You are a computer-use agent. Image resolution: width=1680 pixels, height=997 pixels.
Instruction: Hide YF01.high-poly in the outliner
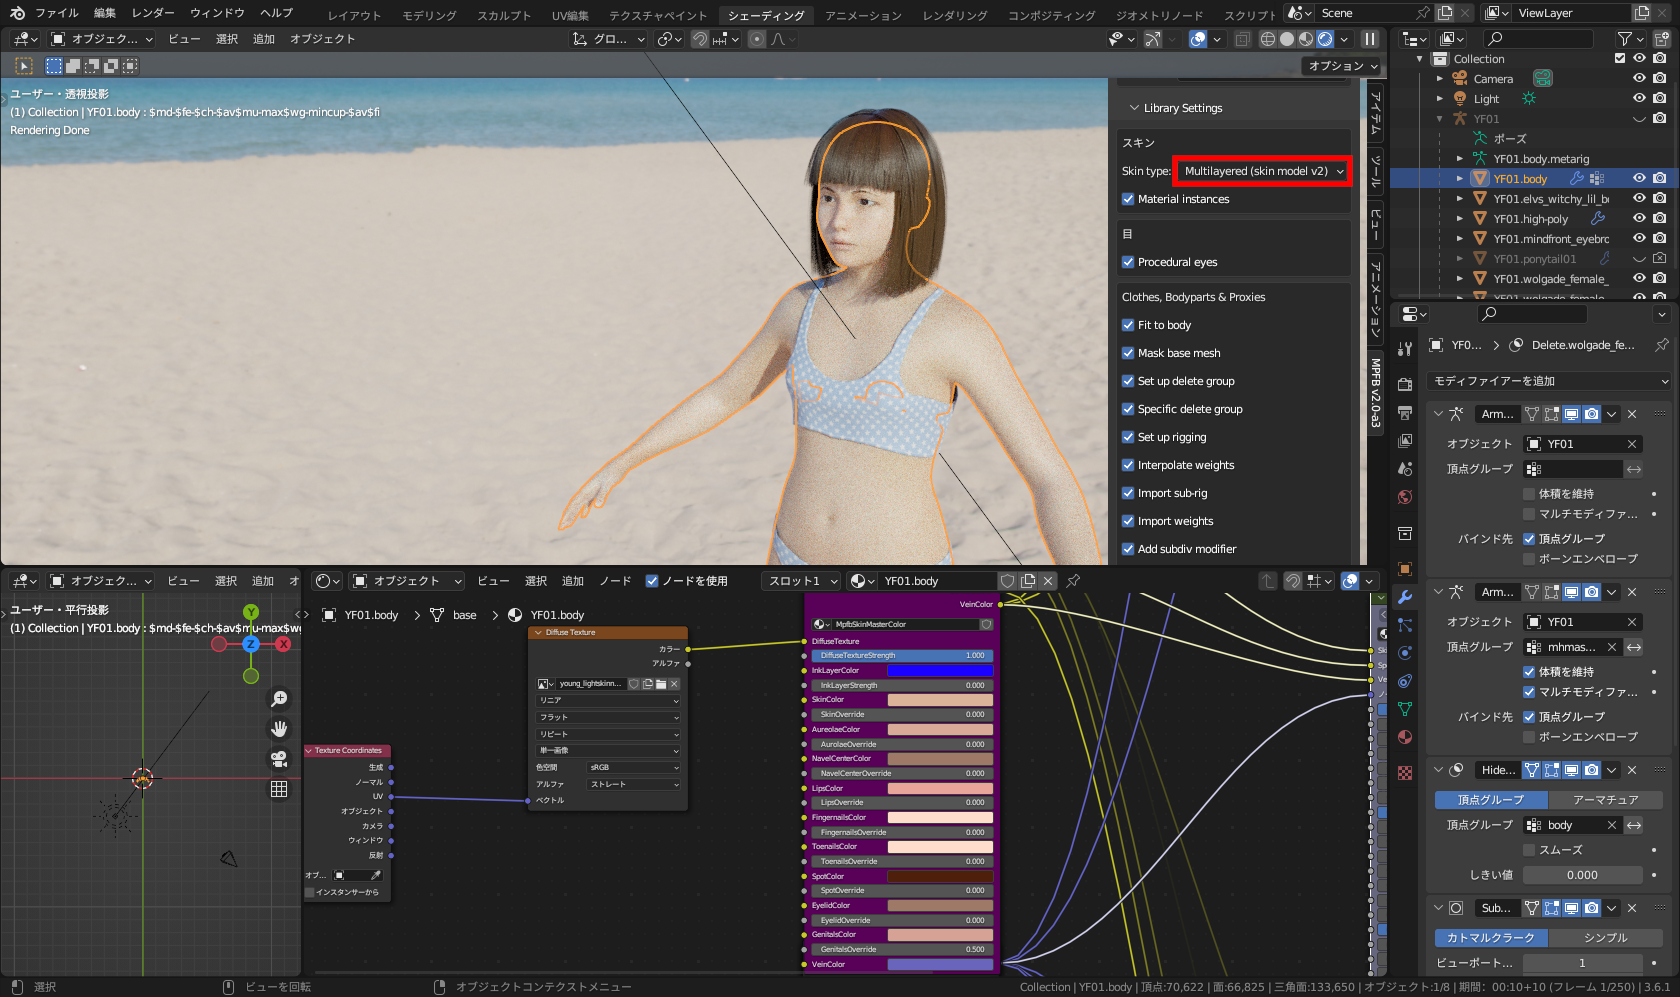[1638, 218]
